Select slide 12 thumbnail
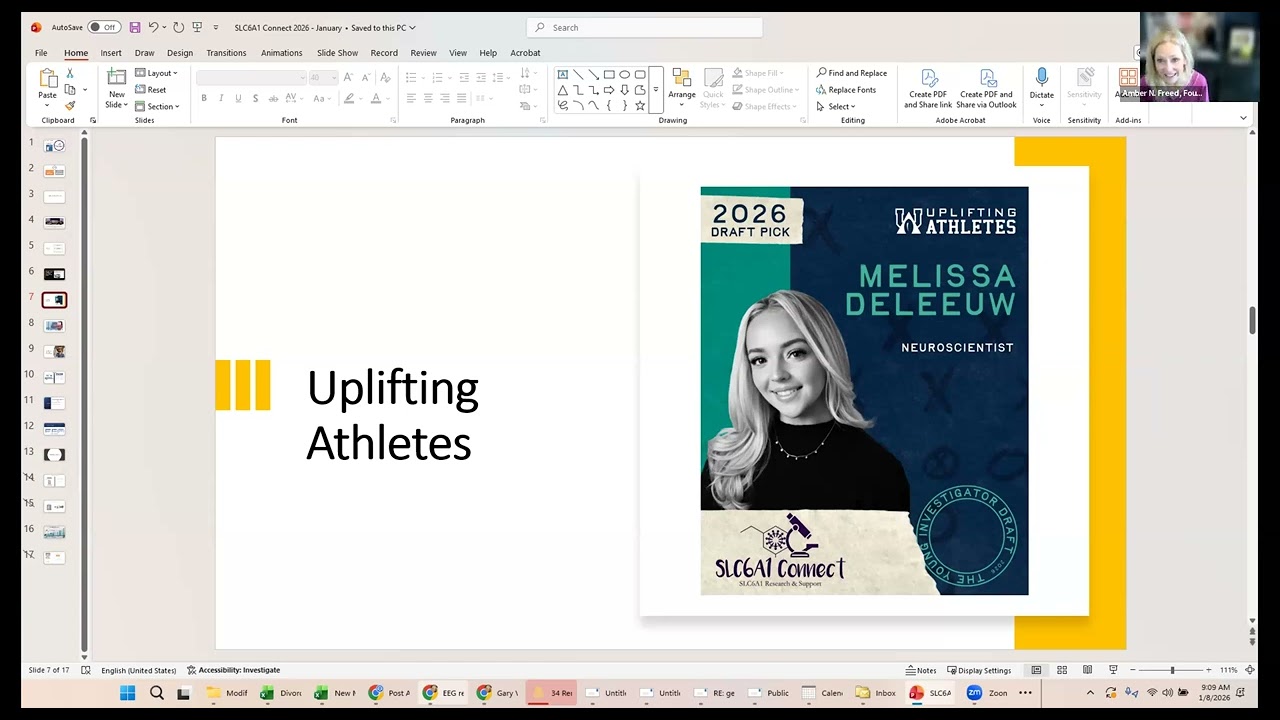The width and height of the screenshot is (1280, 720). click(54, 429)
